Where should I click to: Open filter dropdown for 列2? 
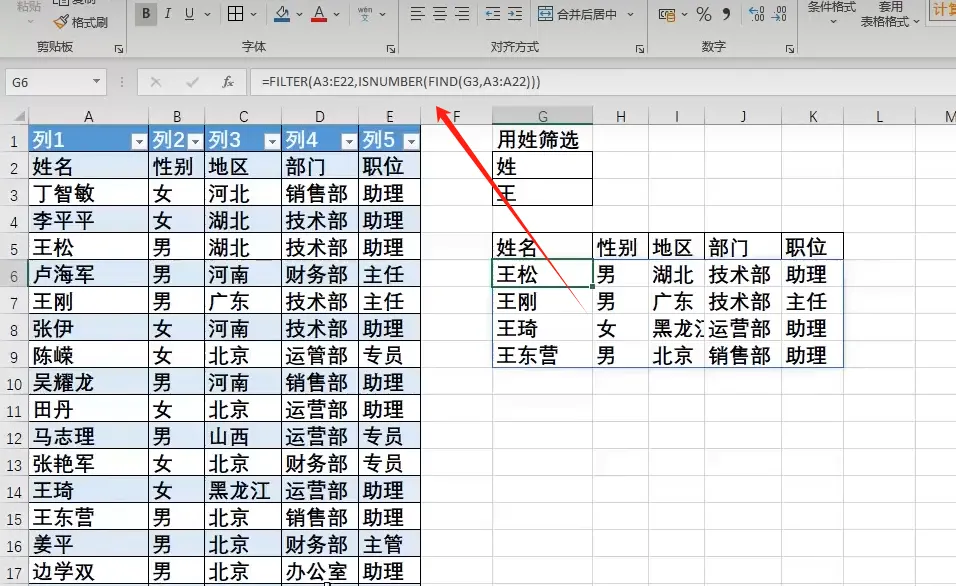(195, 142)
